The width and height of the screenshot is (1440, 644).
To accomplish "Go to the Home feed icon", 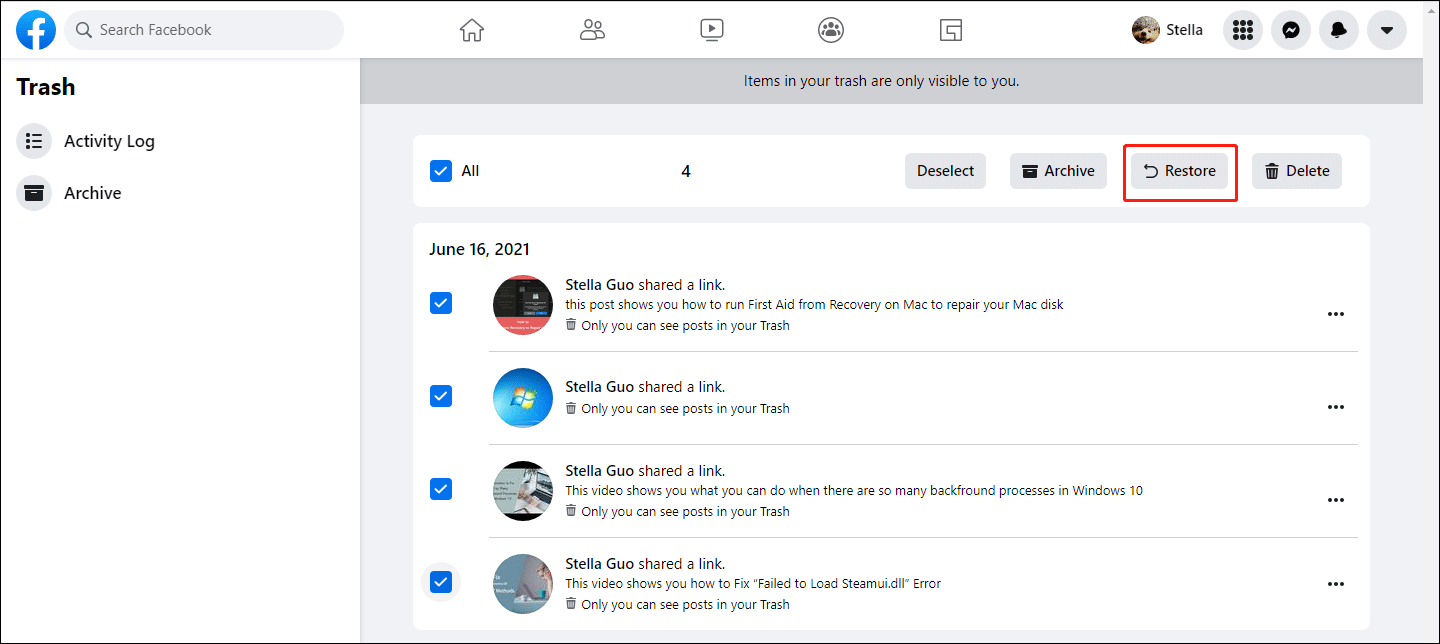I will (472, 30).
